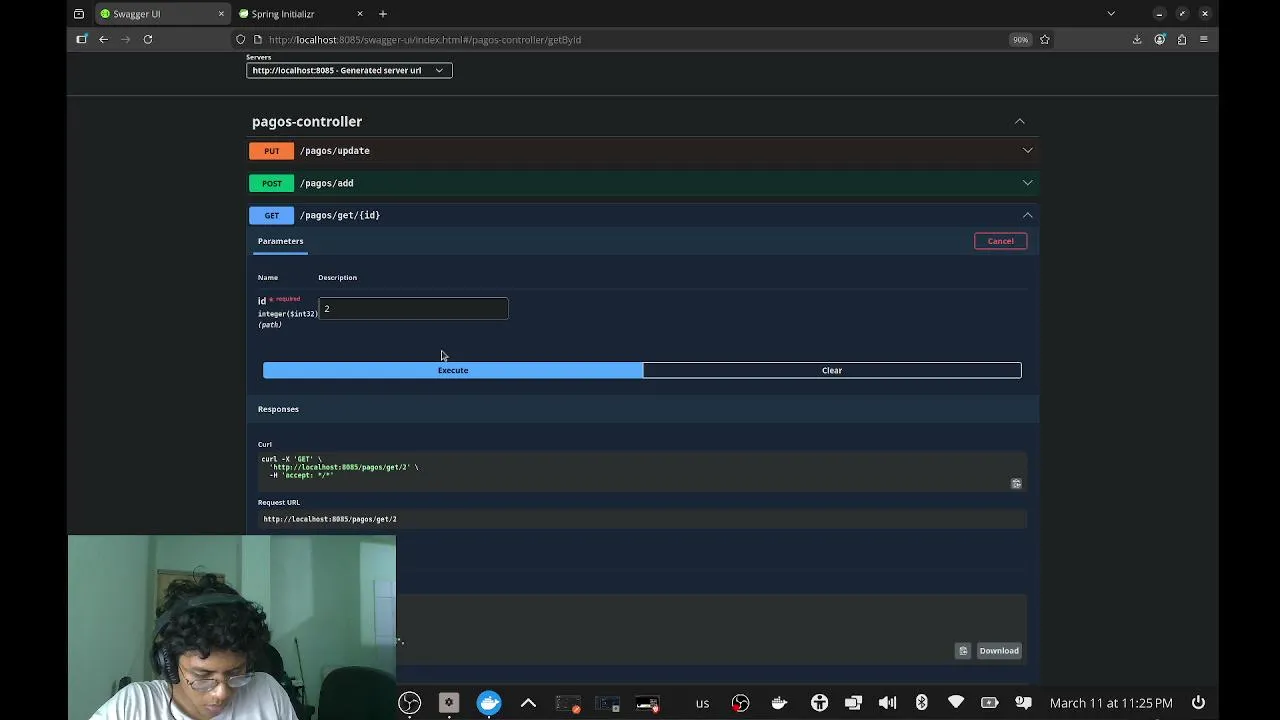Open Bluetooth settings in the tray
This screenshot has height=720, width=1280.
point(921,703)
